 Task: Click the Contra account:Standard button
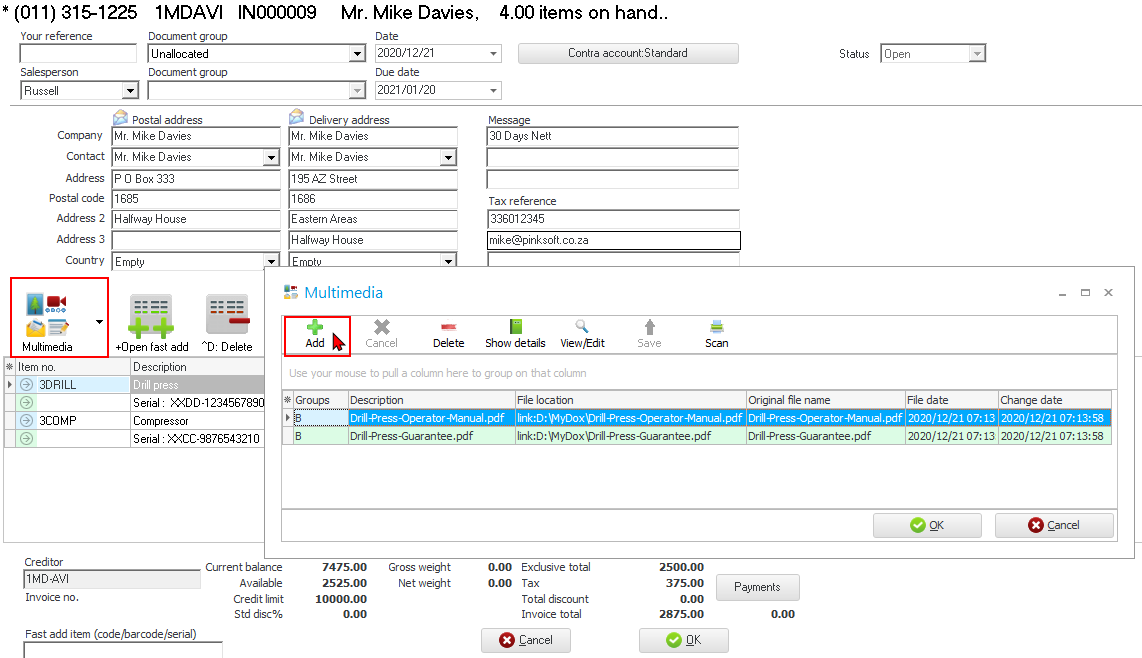click(628, 53)
